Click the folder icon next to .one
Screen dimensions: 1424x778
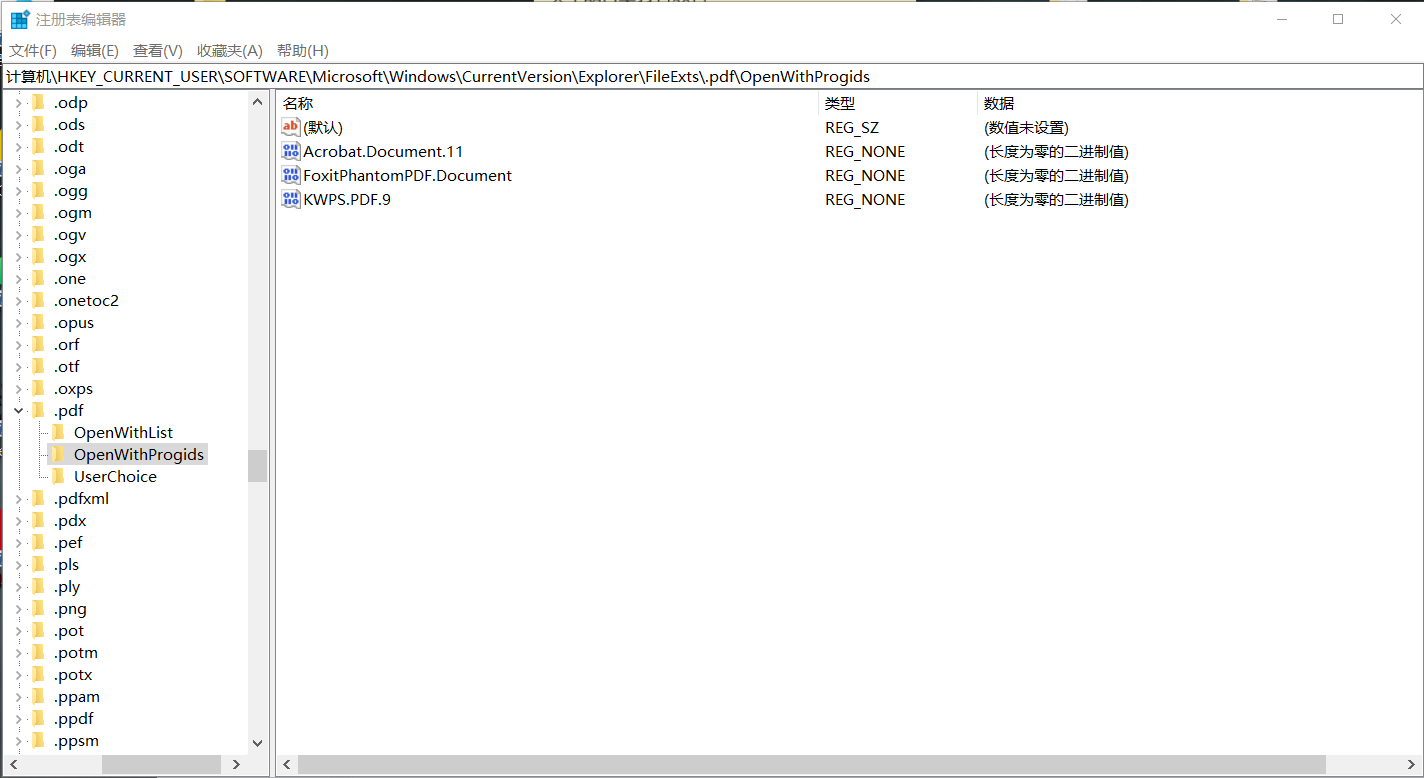[39, 278]
